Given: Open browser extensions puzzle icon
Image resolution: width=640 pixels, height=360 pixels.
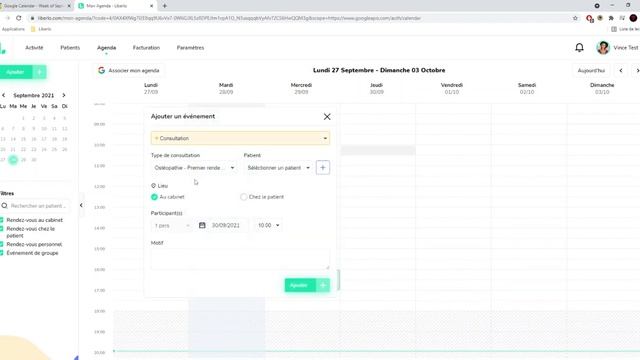Looking at the screenshot, I should click(x=611, y=18).
